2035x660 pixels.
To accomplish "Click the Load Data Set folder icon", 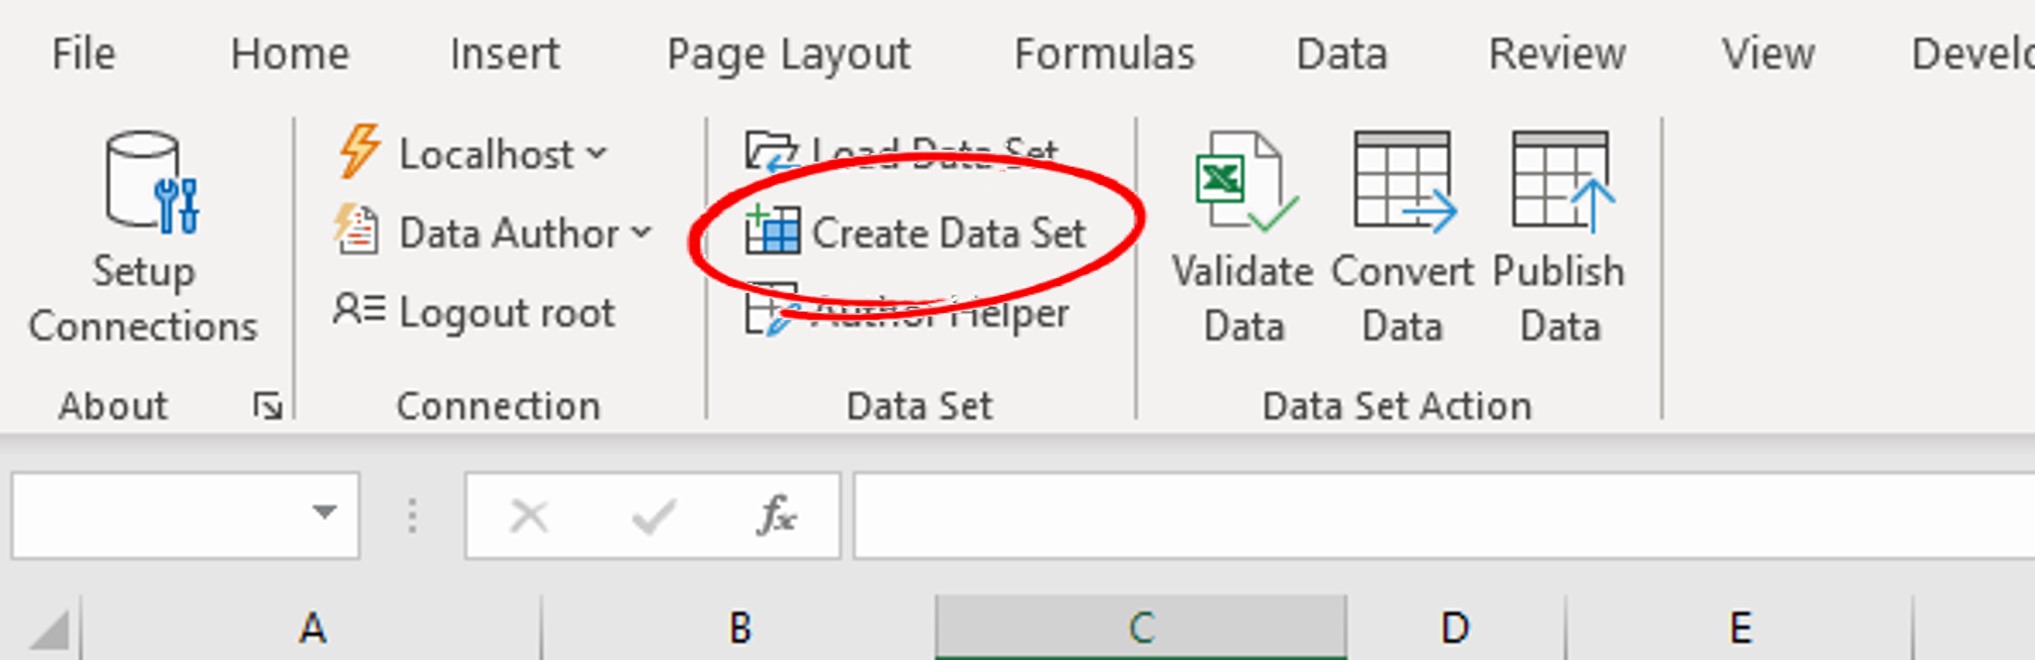I will click(x=770, y=152).
